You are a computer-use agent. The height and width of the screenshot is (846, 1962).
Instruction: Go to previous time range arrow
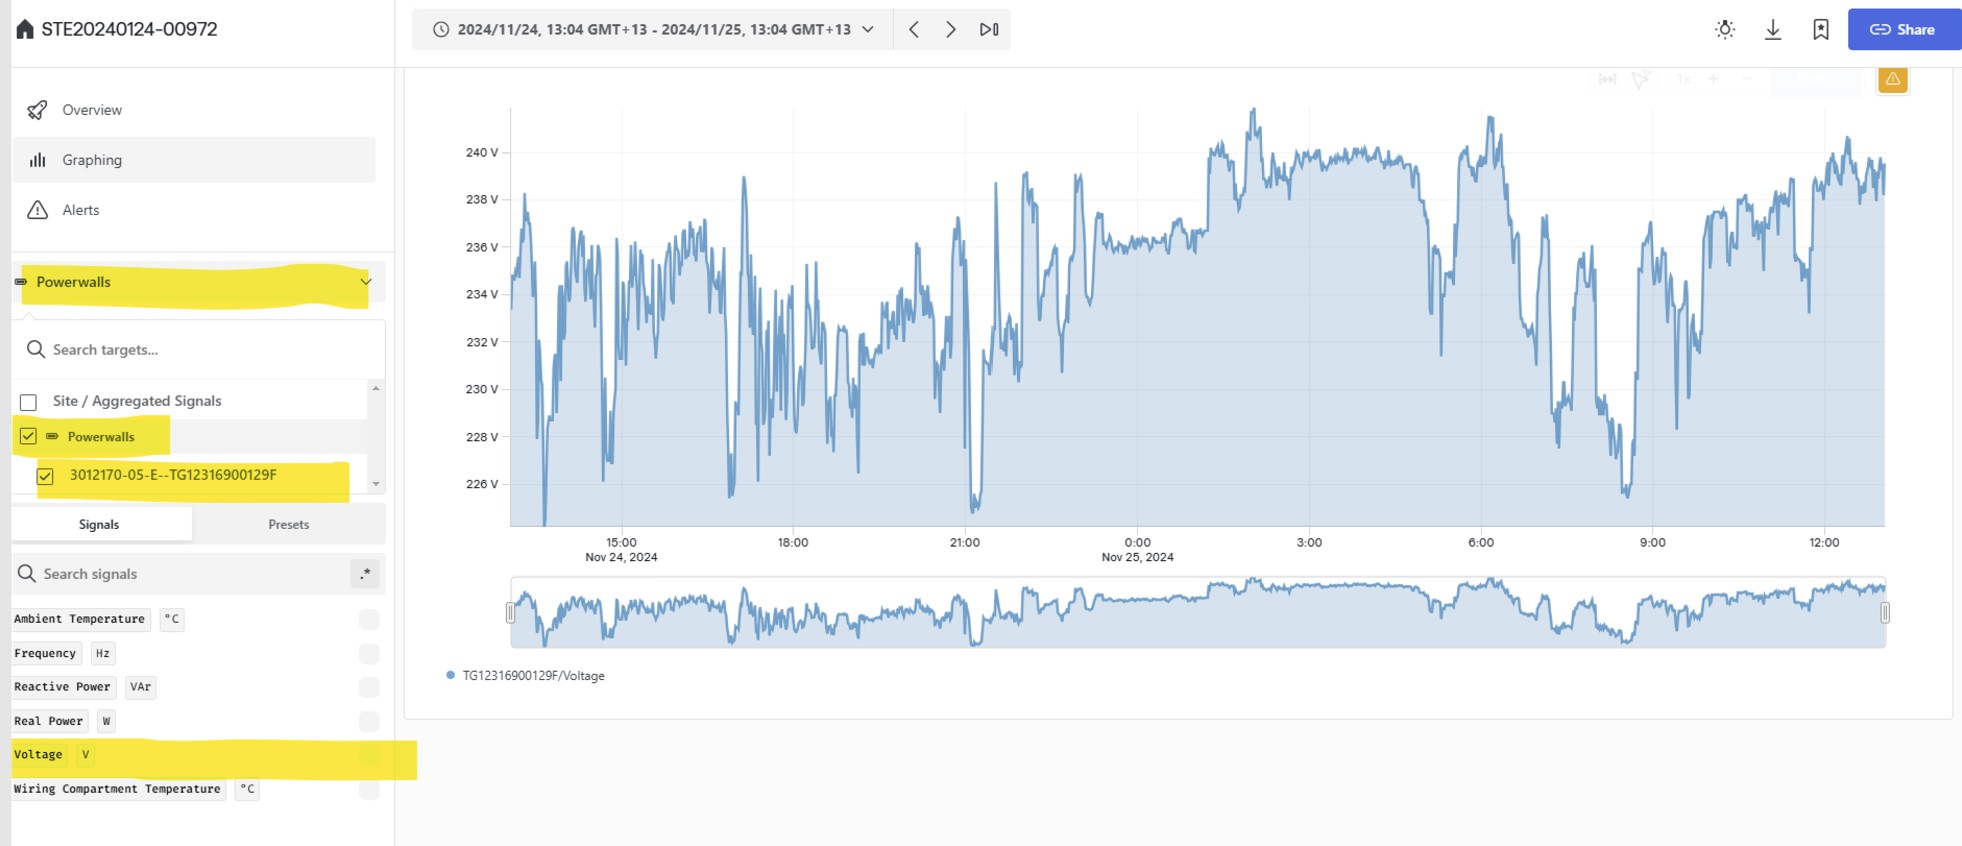[x=914, y=30]
